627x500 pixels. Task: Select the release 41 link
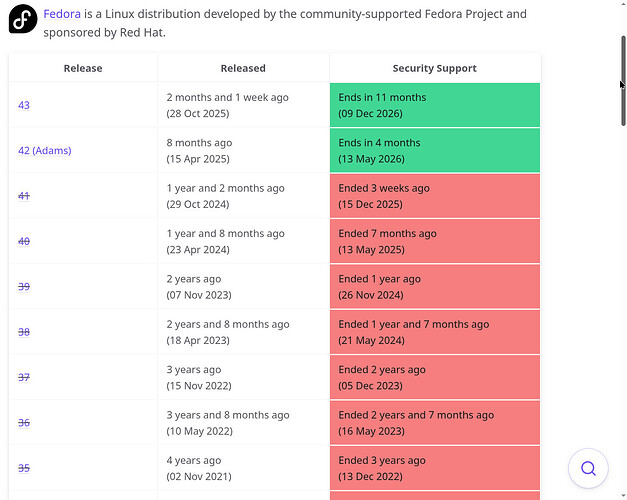pyautogui.click(x=24, y=196)
